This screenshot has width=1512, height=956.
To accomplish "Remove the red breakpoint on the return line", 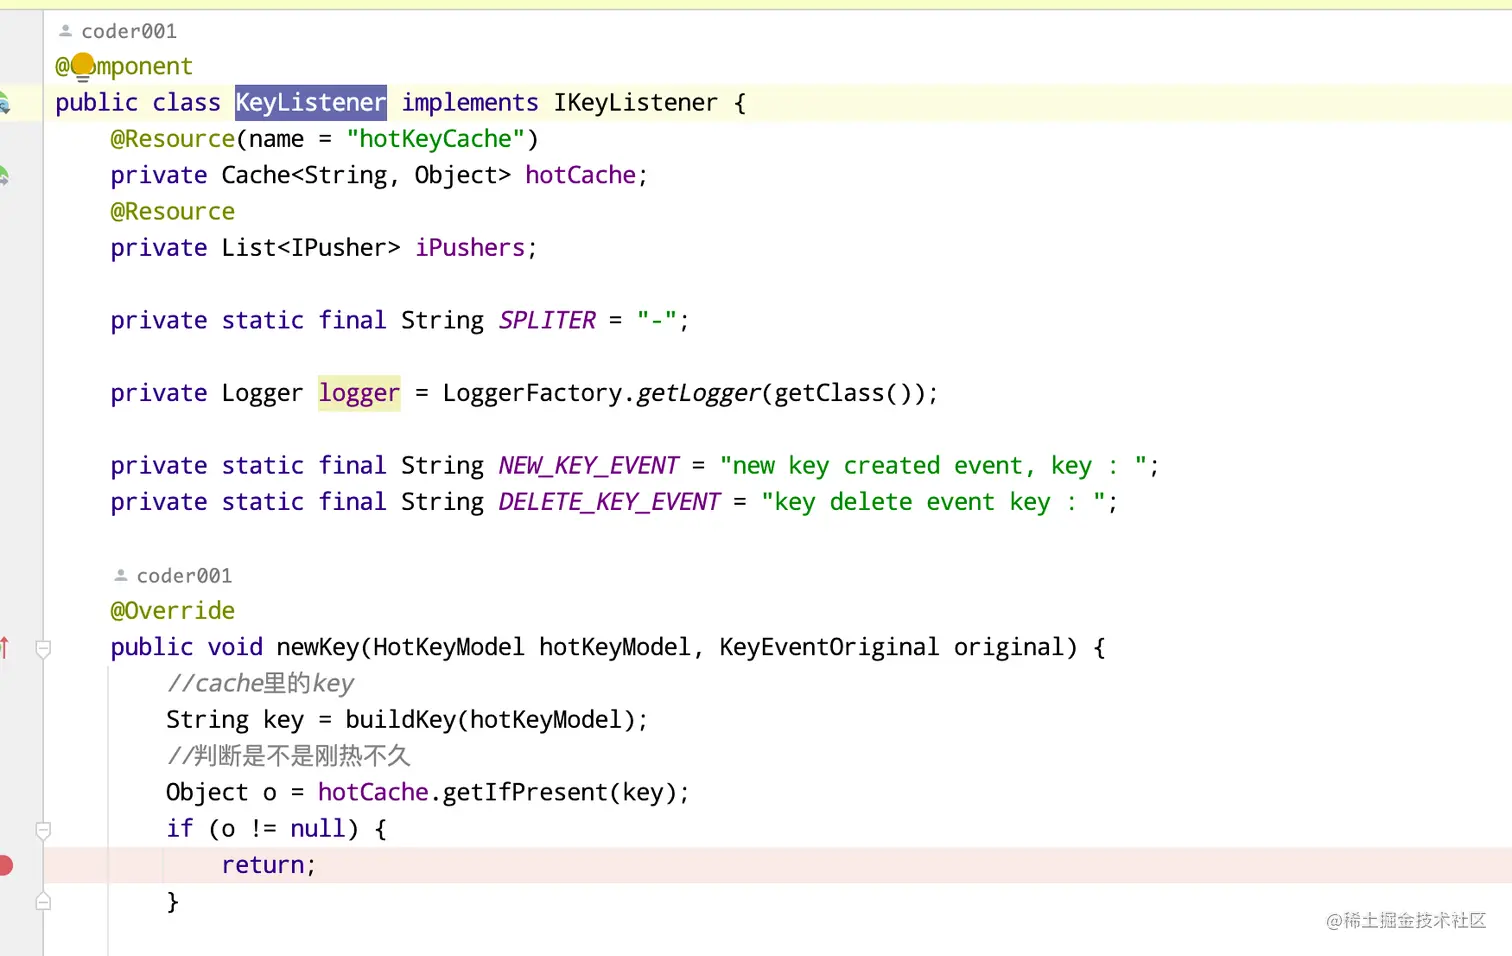I will (5, 865).
